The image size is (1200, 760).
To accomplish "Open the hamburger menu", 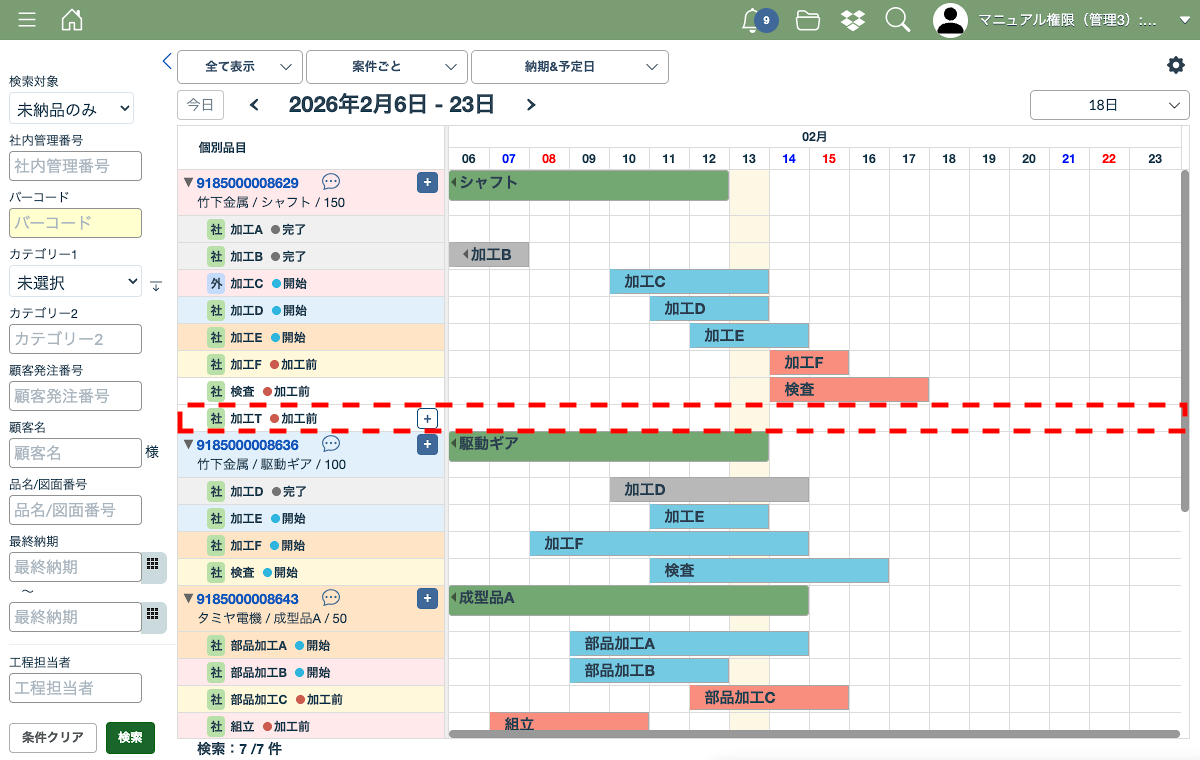I will tap(27, 20).
